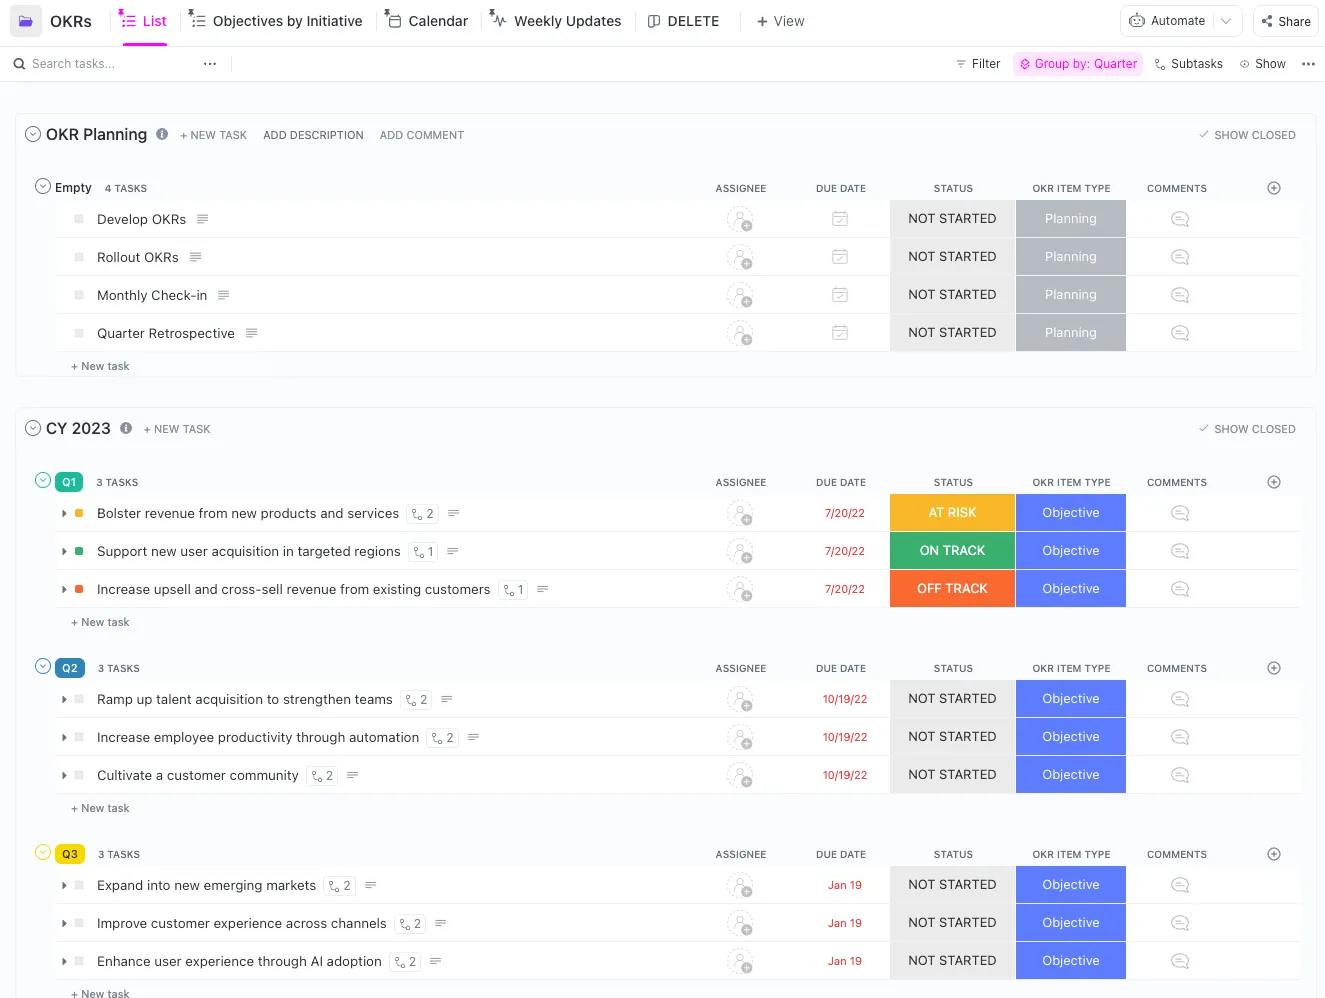Open the DELETE tab

[684, 21]
